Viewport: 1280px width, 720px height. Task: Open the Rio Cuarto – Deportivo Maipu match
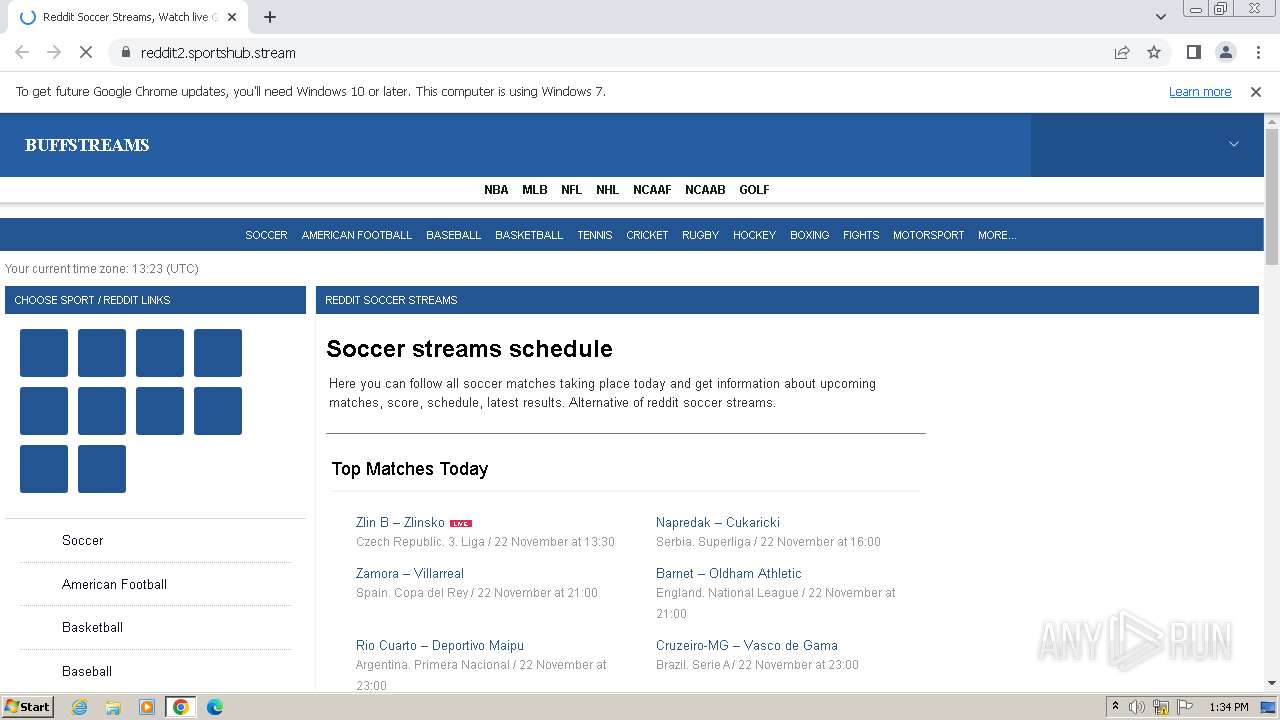click(440, 645)
